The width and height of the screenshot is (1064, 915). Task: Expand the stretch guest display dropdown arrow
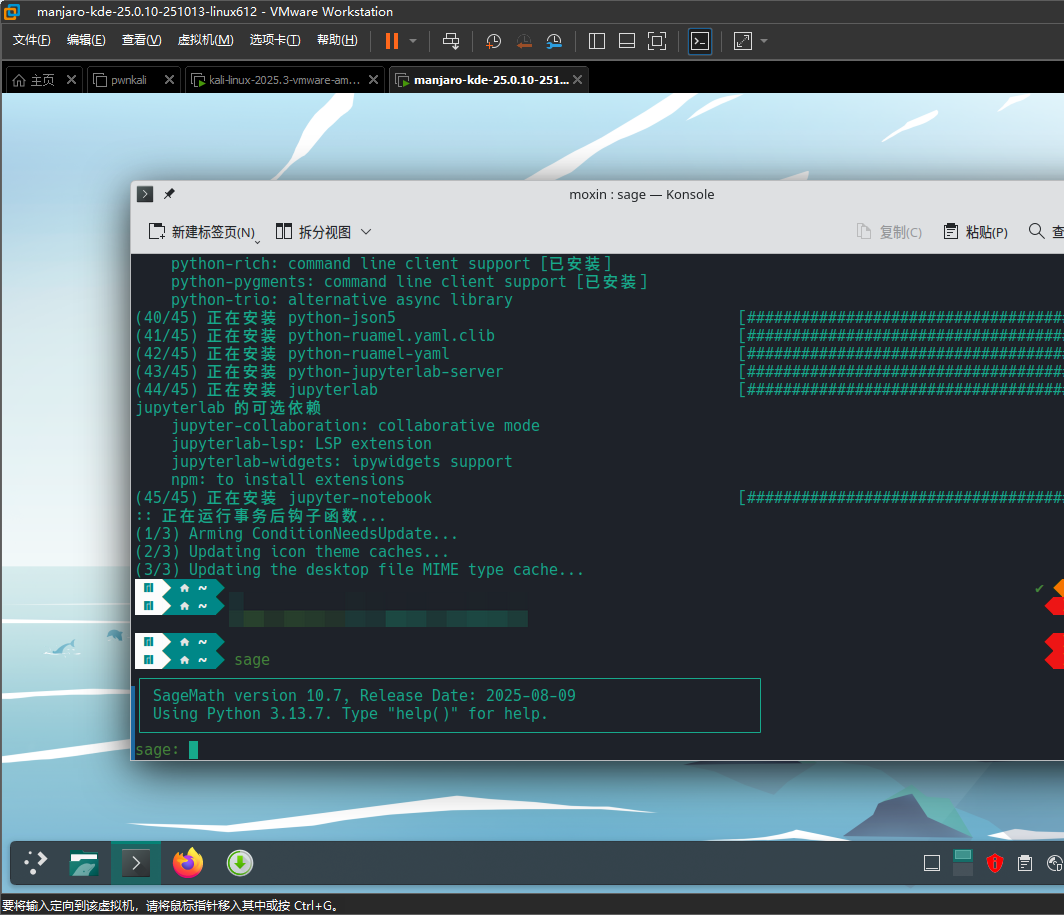(764, 41)
